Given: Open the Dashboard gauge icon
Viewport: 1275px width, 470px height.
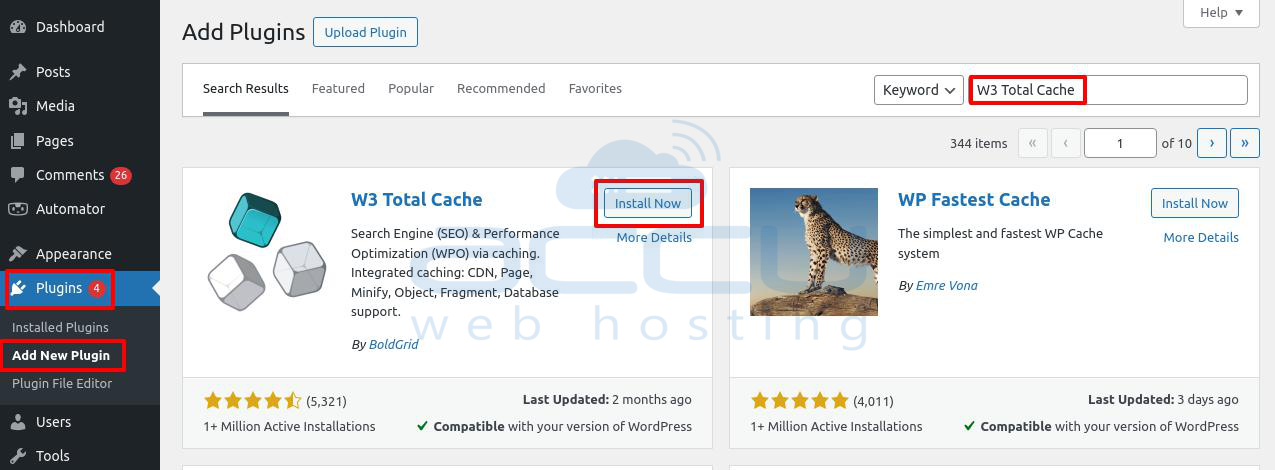Looking at the screenshot, I should tap(17, 27).
